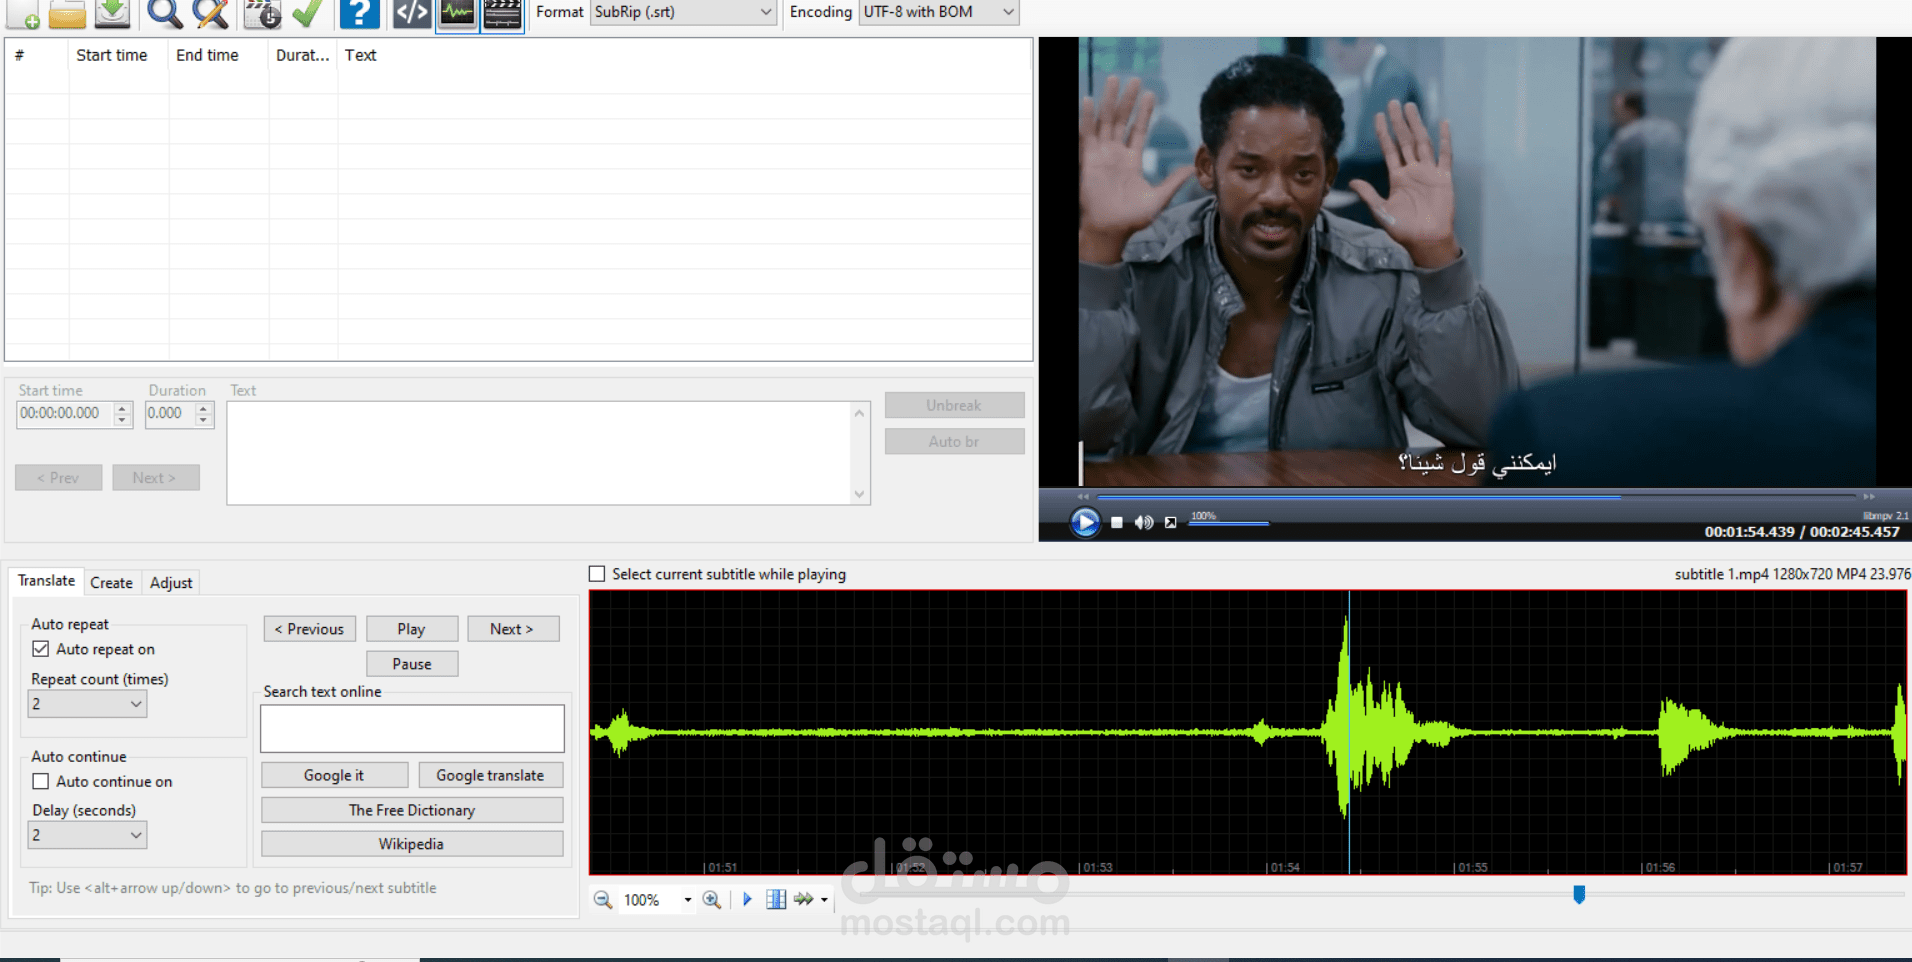Open the playback speed dropdown arrow
Image resolution: width=1912 pixels, height=962 pixels.
[x=824, y=900]
